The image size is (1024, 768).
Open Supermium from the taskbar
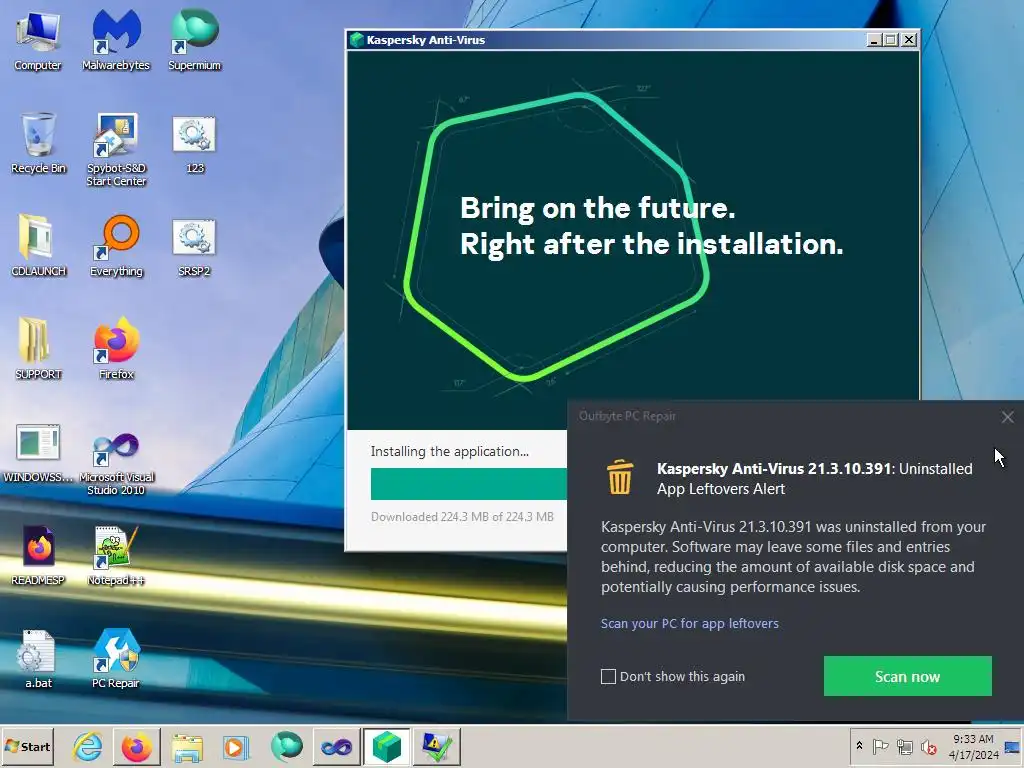coord(287,746)
